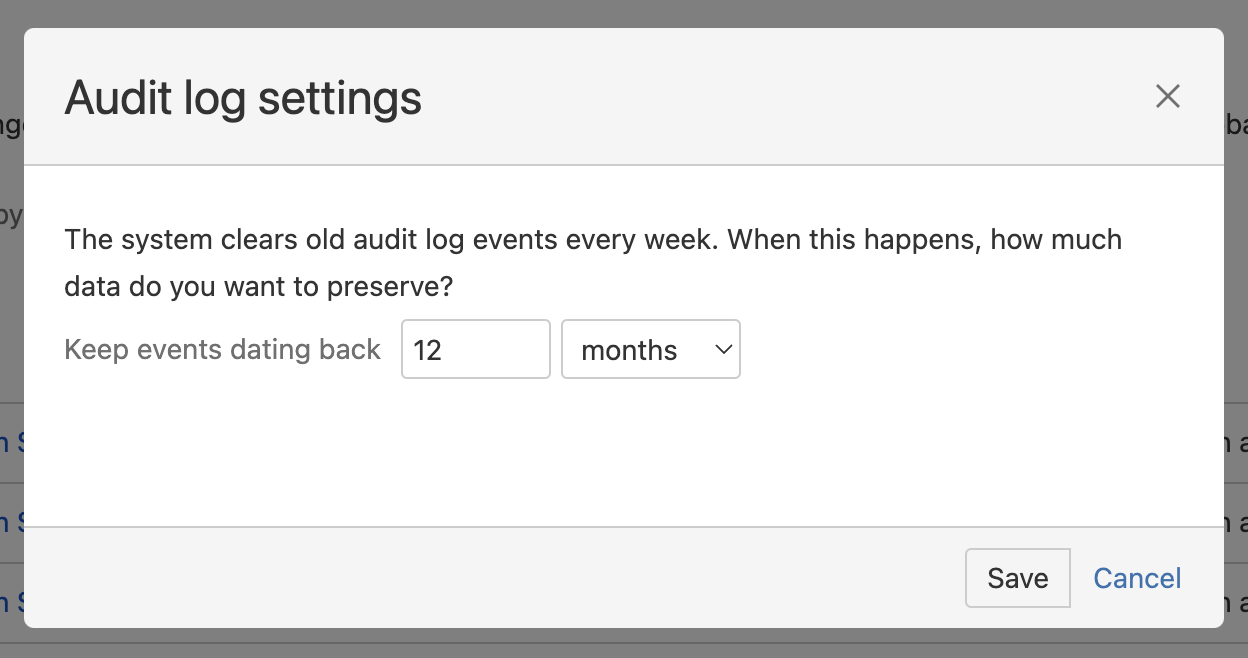Click the "Keep events dating back" label

coord(222,349)
